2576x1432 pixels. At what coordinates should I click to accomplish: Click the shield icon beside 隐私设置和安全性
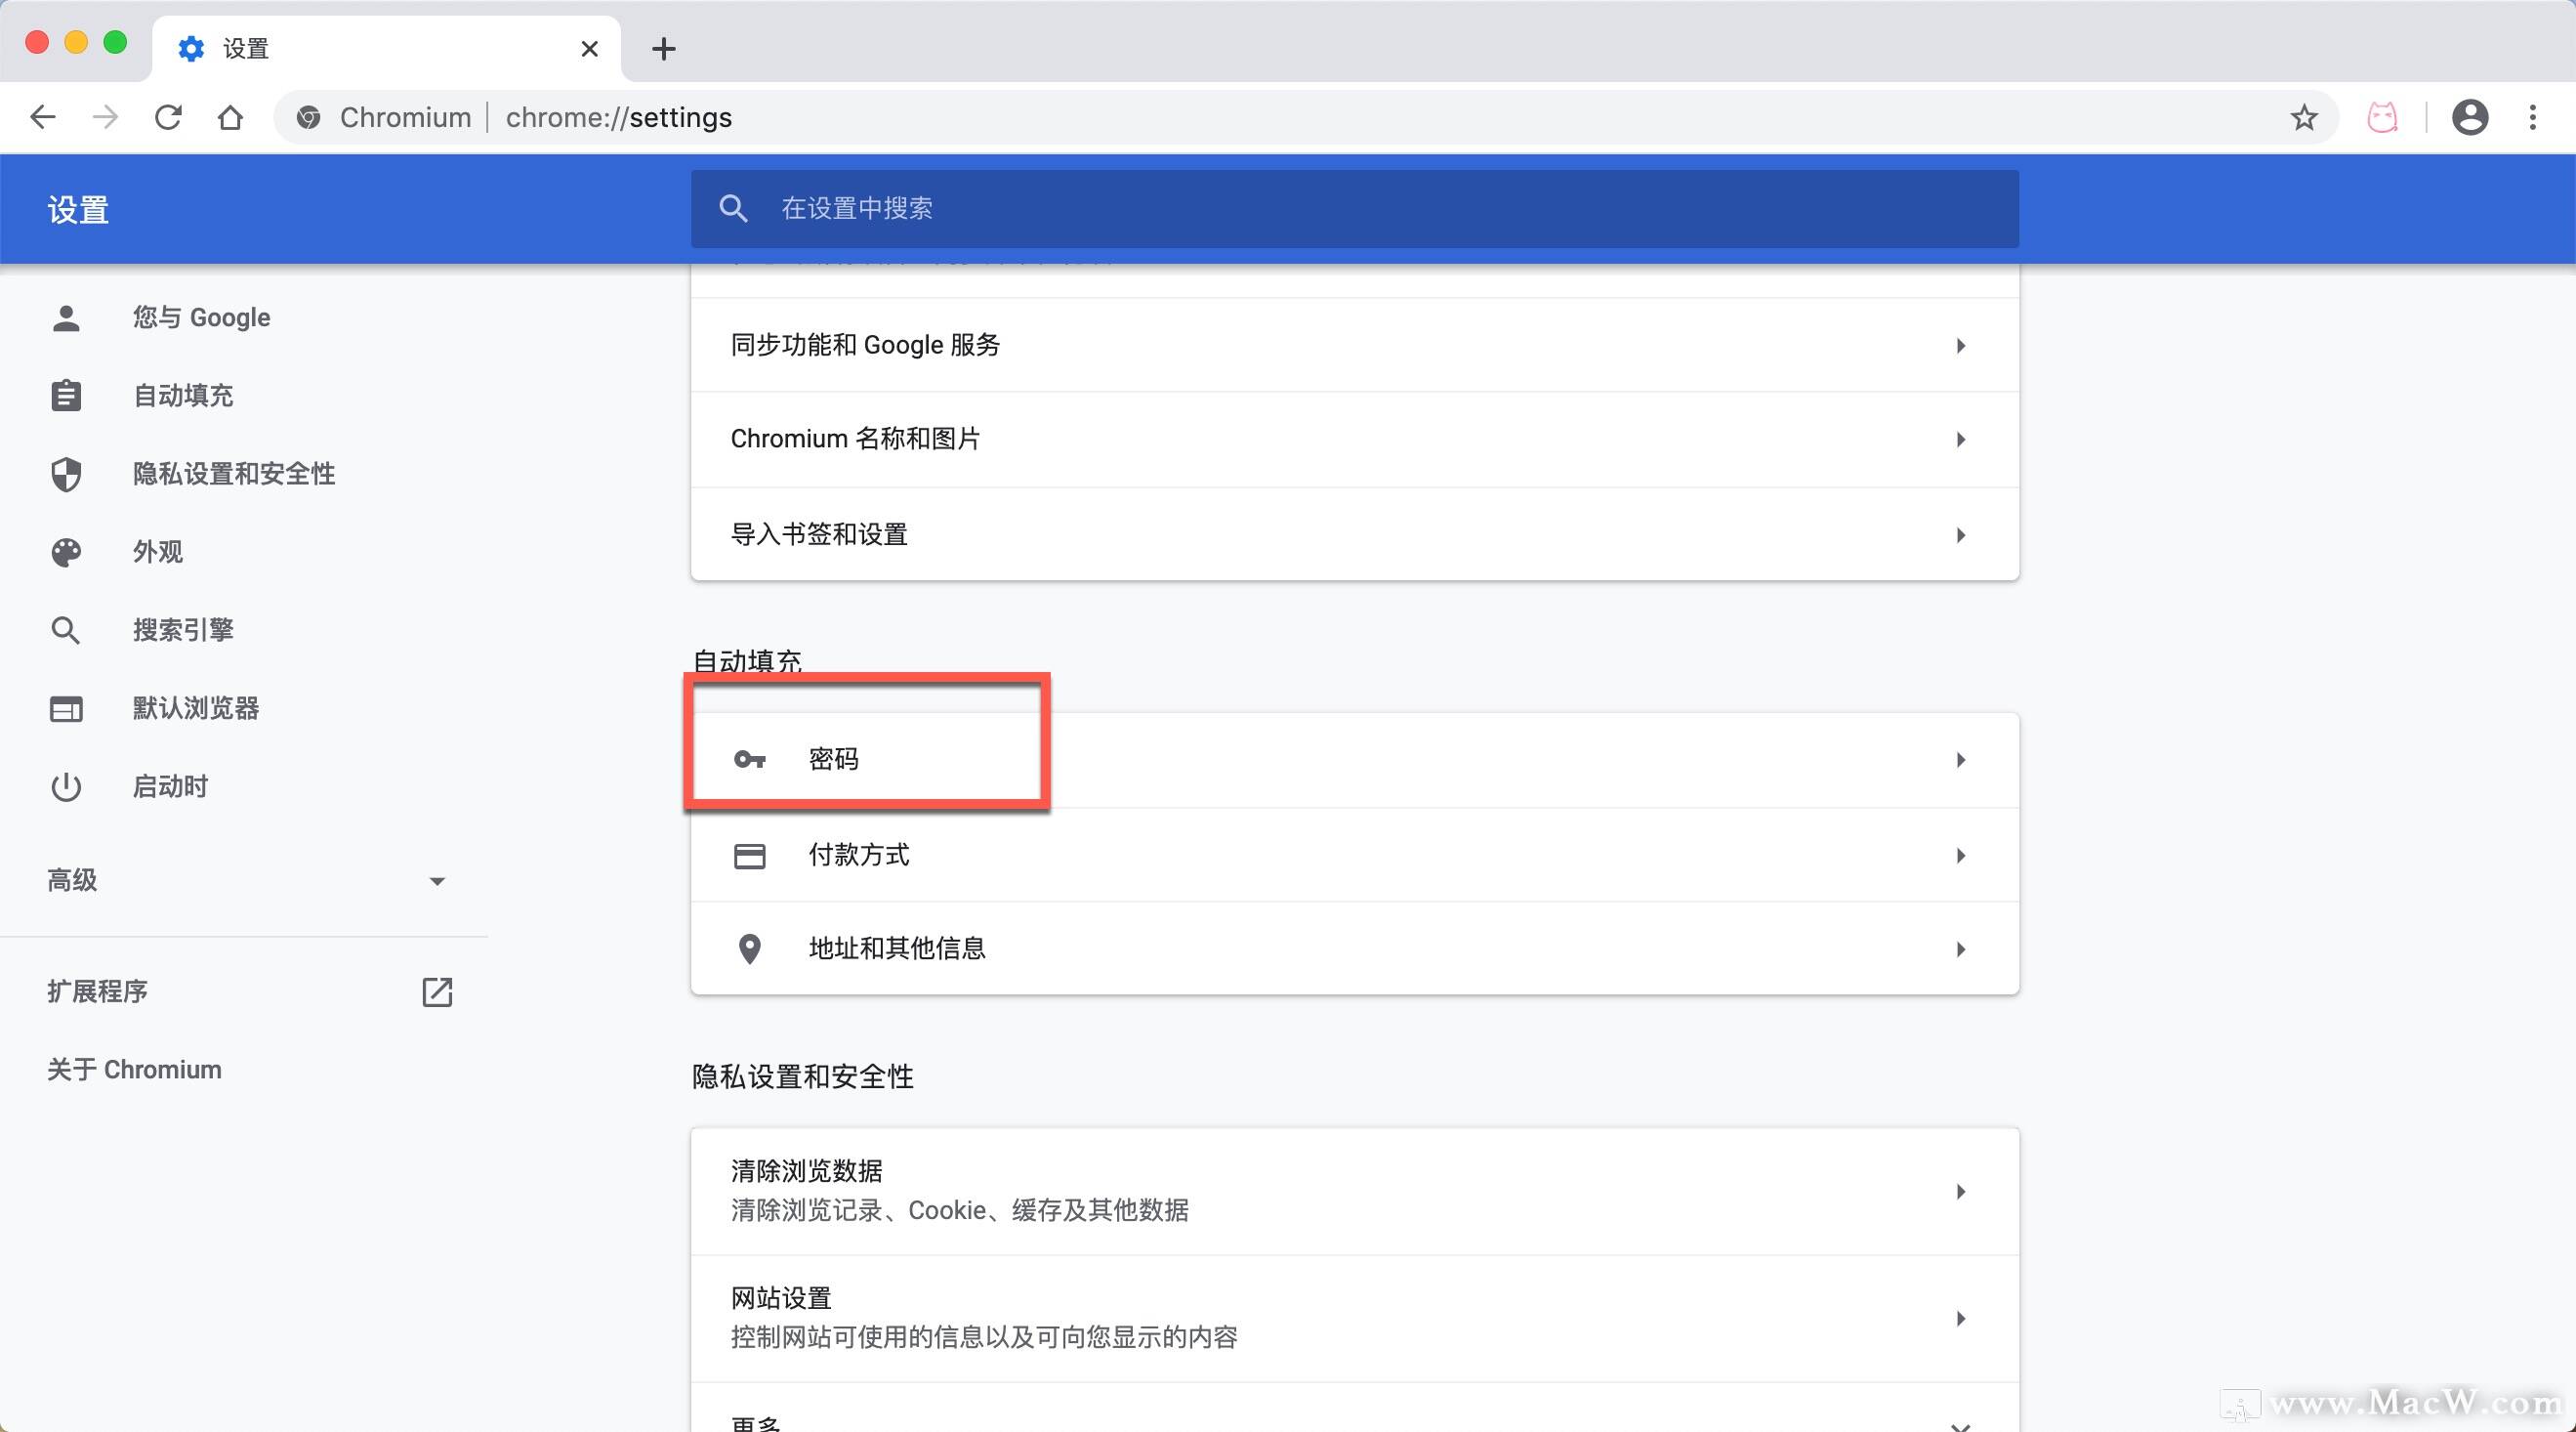coord(66,474)
